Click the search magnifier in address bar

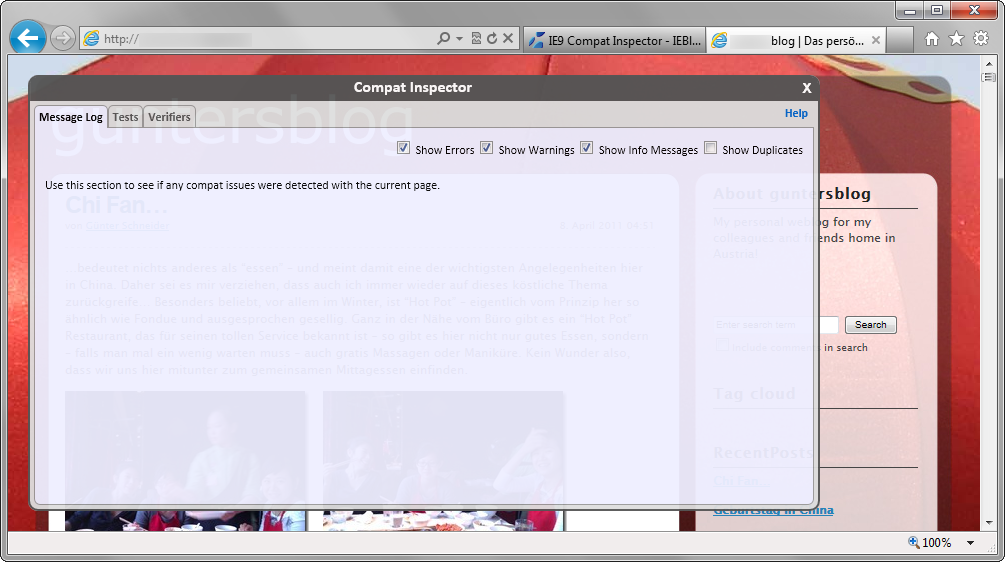[444, 39]
